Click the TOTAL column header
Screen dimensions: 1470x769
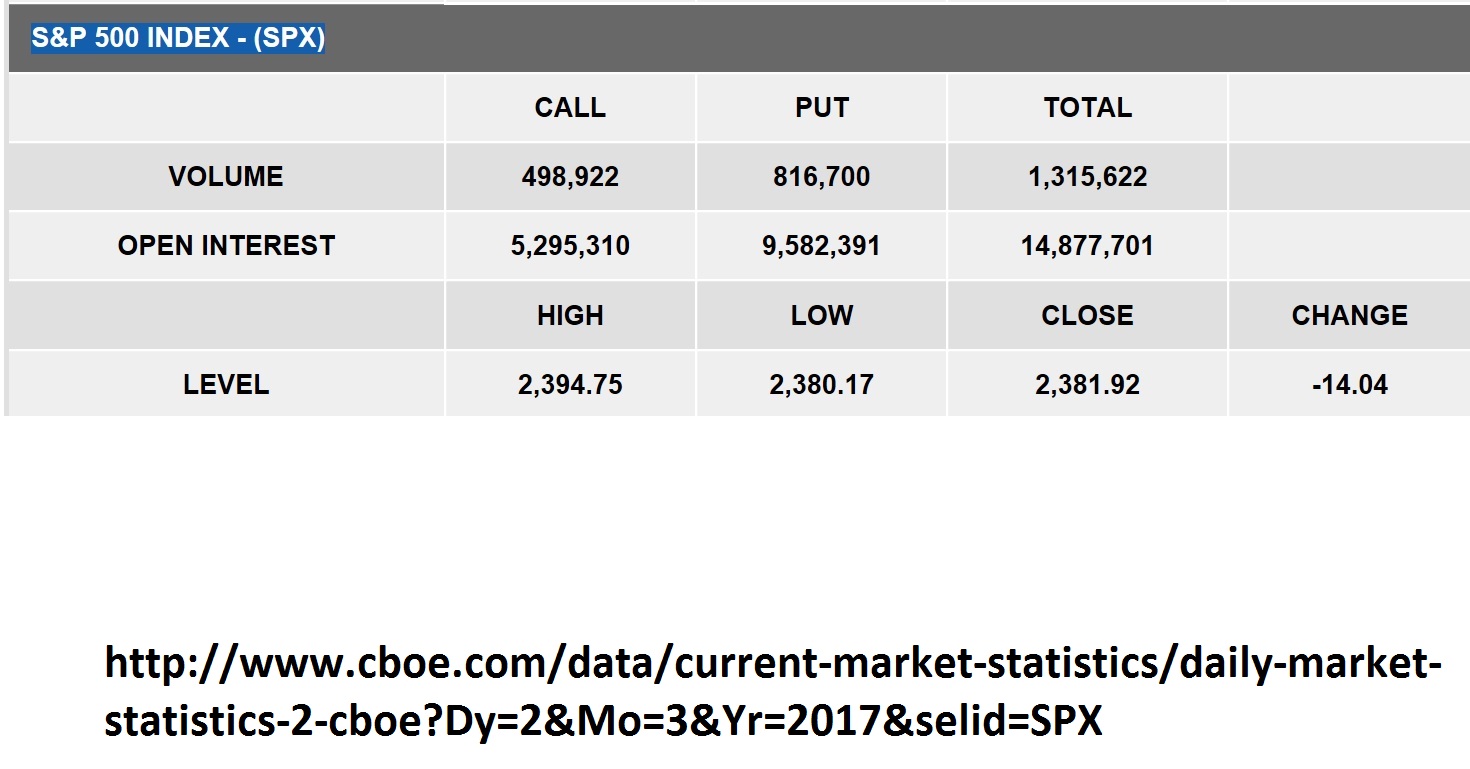1087,108
